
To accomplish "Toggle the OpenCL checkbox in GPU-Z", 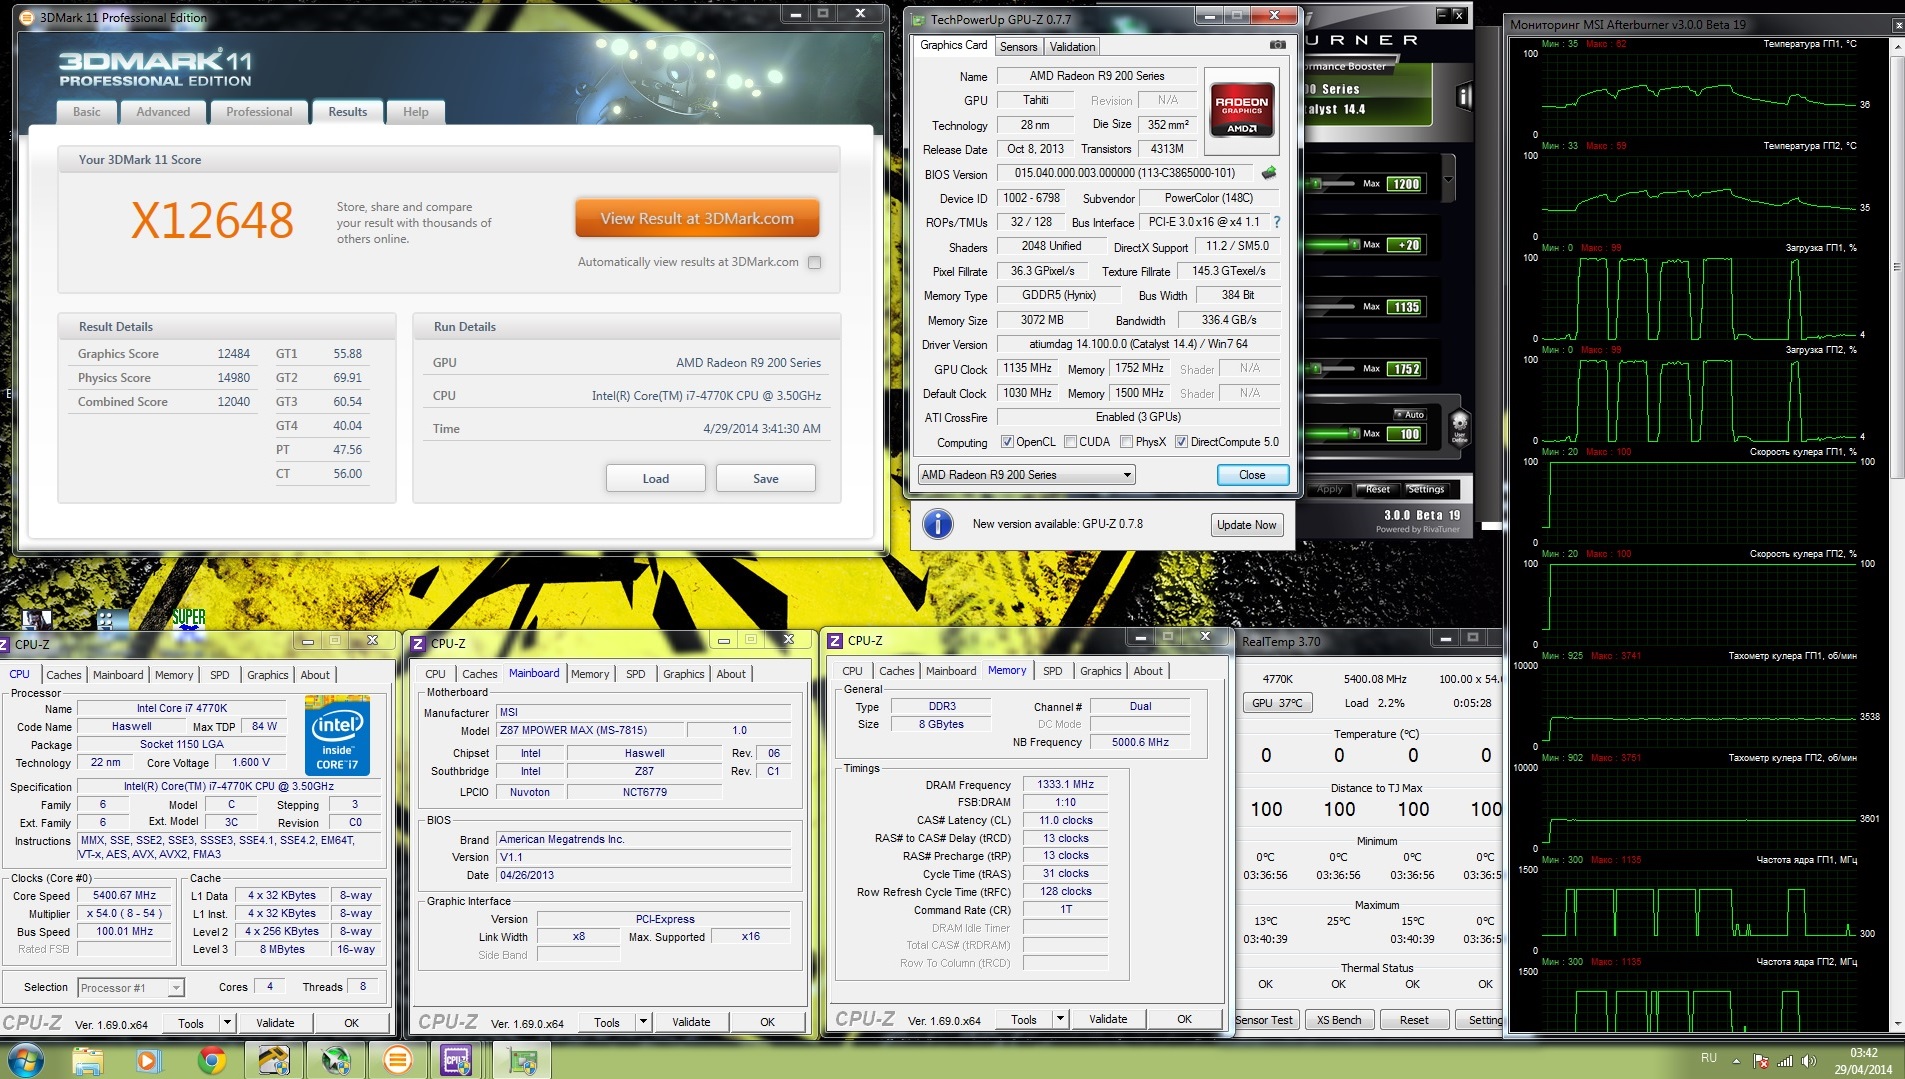I will 1007,442.
